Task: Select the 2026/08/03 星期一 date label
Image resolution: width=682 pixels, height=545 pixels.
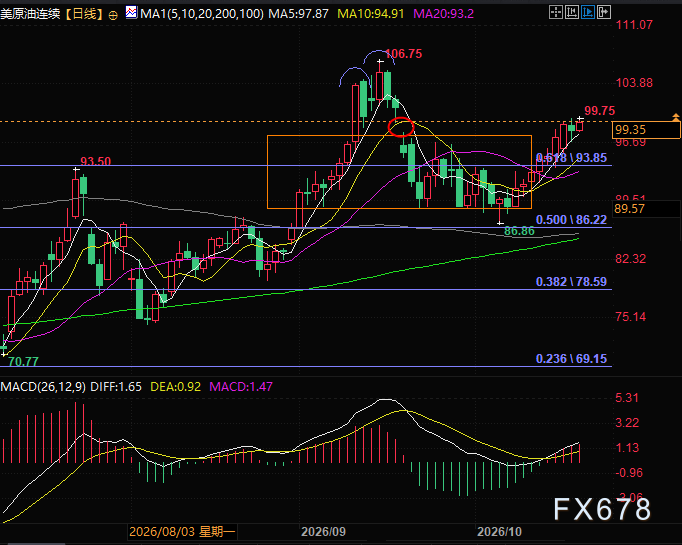Action: (182, 532)
